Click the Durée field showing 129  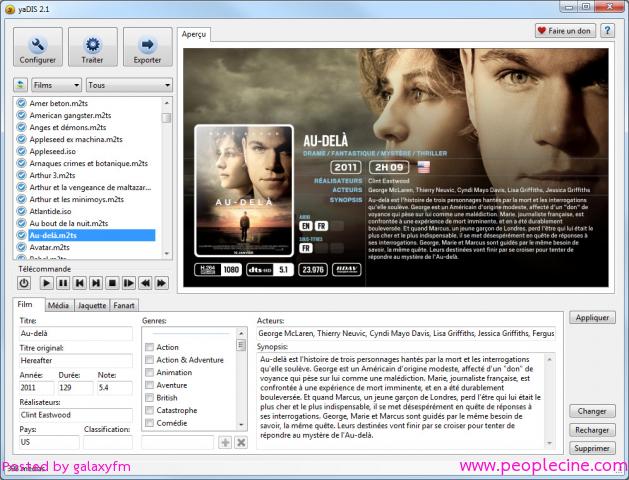pyautogui.click(x=76, y=388)
